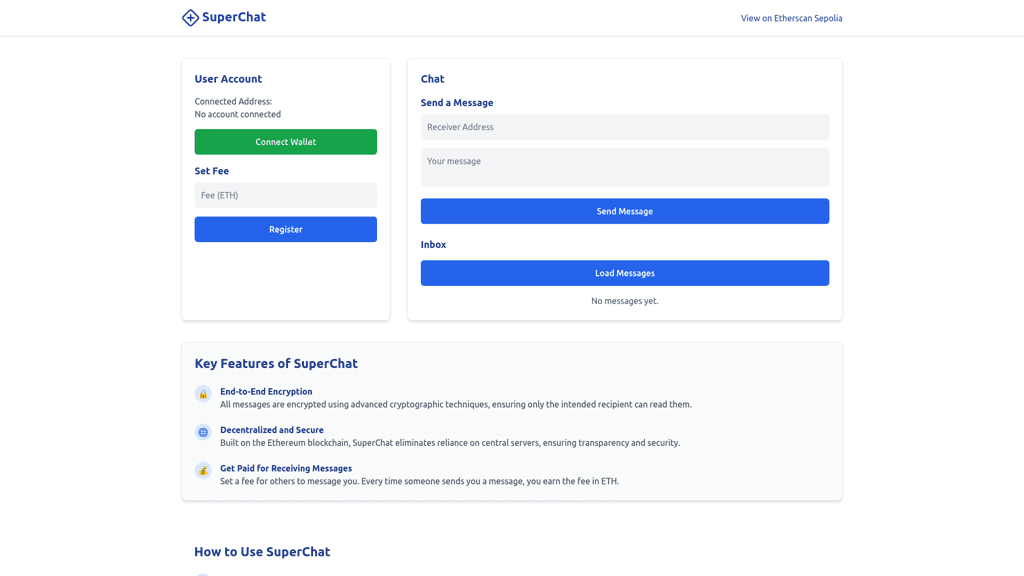This screenshot has height=576, width=1024.
Task: Hit the Load Messages button
Action: click(x=624, y=273)
